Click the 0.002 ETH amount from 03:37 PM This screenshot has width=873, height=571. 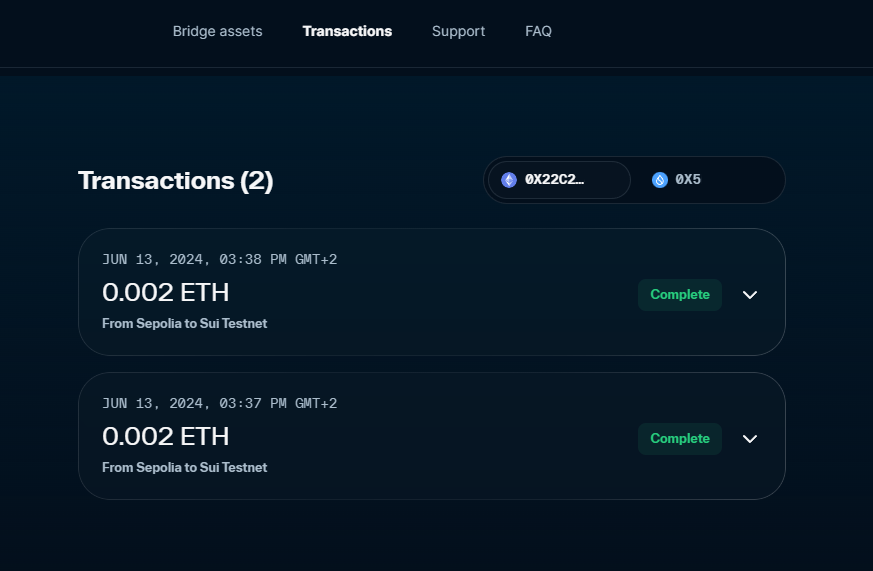pyautogui.click(x=166, y=436)
